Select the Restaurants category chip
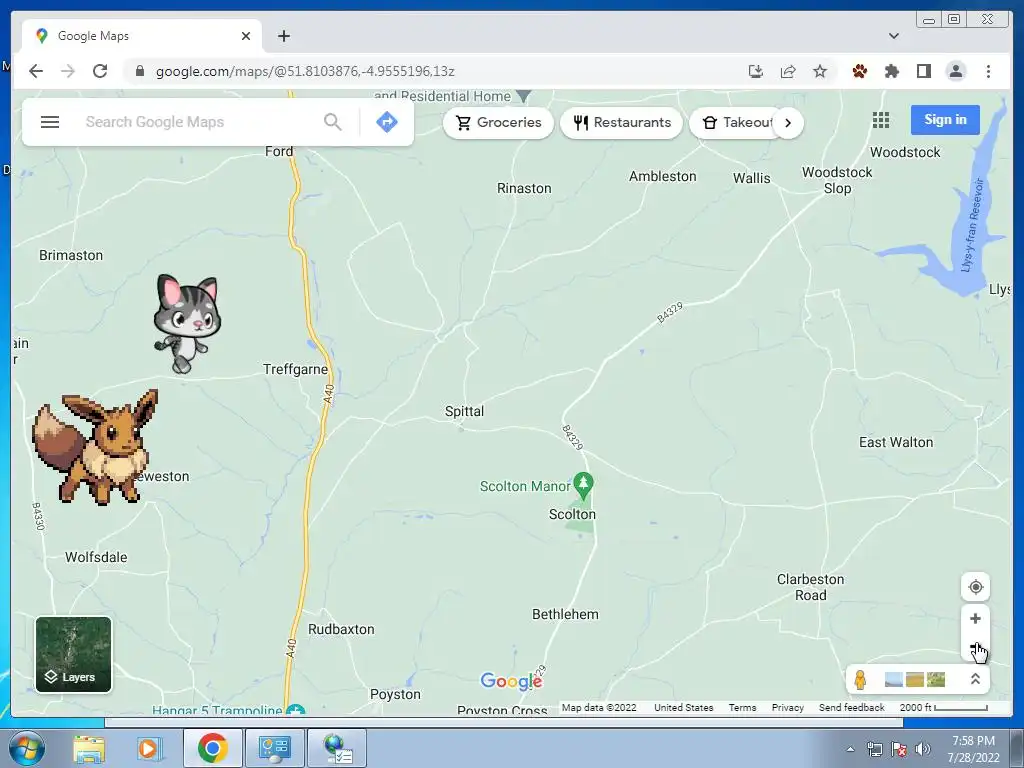This screenshot has width=1024, height=768. (621, 123)
